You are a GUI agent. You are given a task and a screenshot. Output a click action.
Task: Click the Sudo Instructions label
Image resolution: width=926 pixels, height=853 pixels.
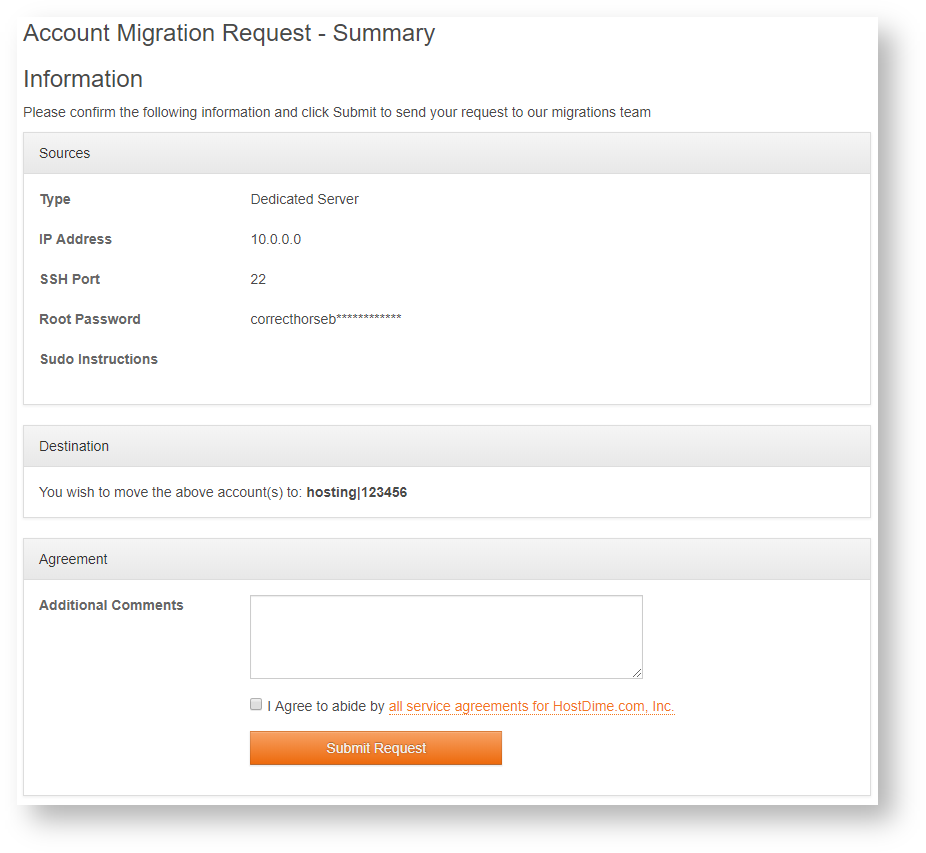tap(98, 359)
